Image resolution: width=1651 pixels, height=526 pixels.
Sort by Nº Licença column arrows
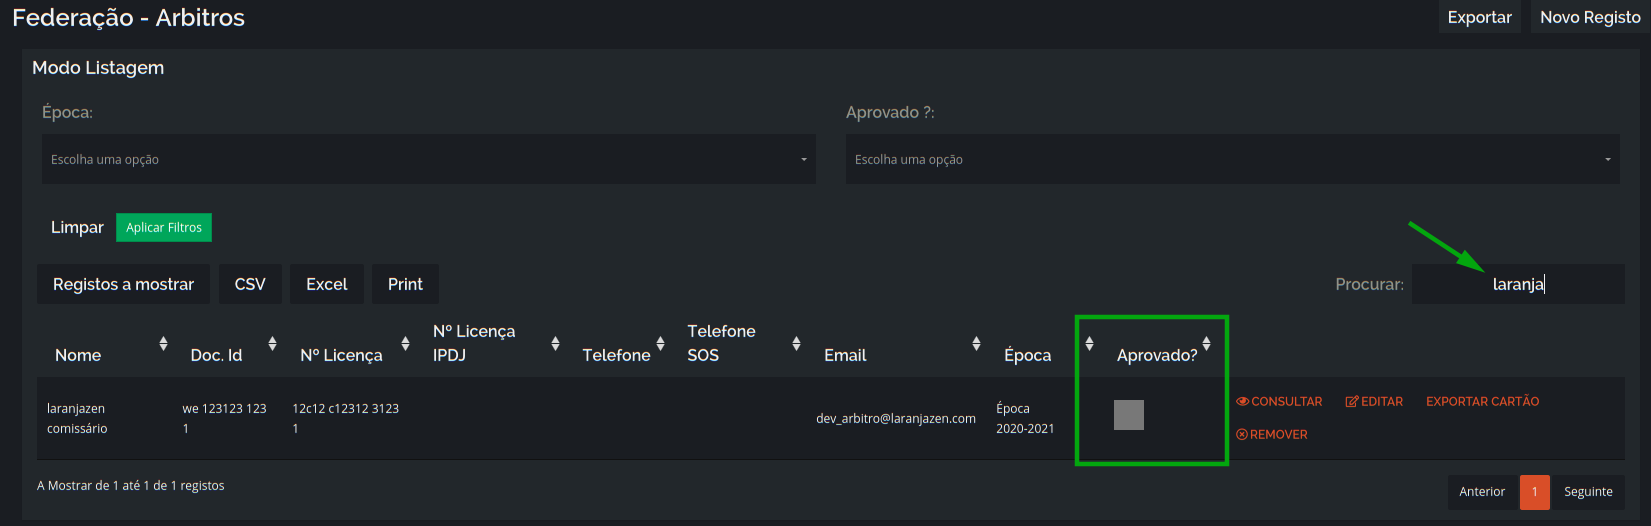pos(405,344)
